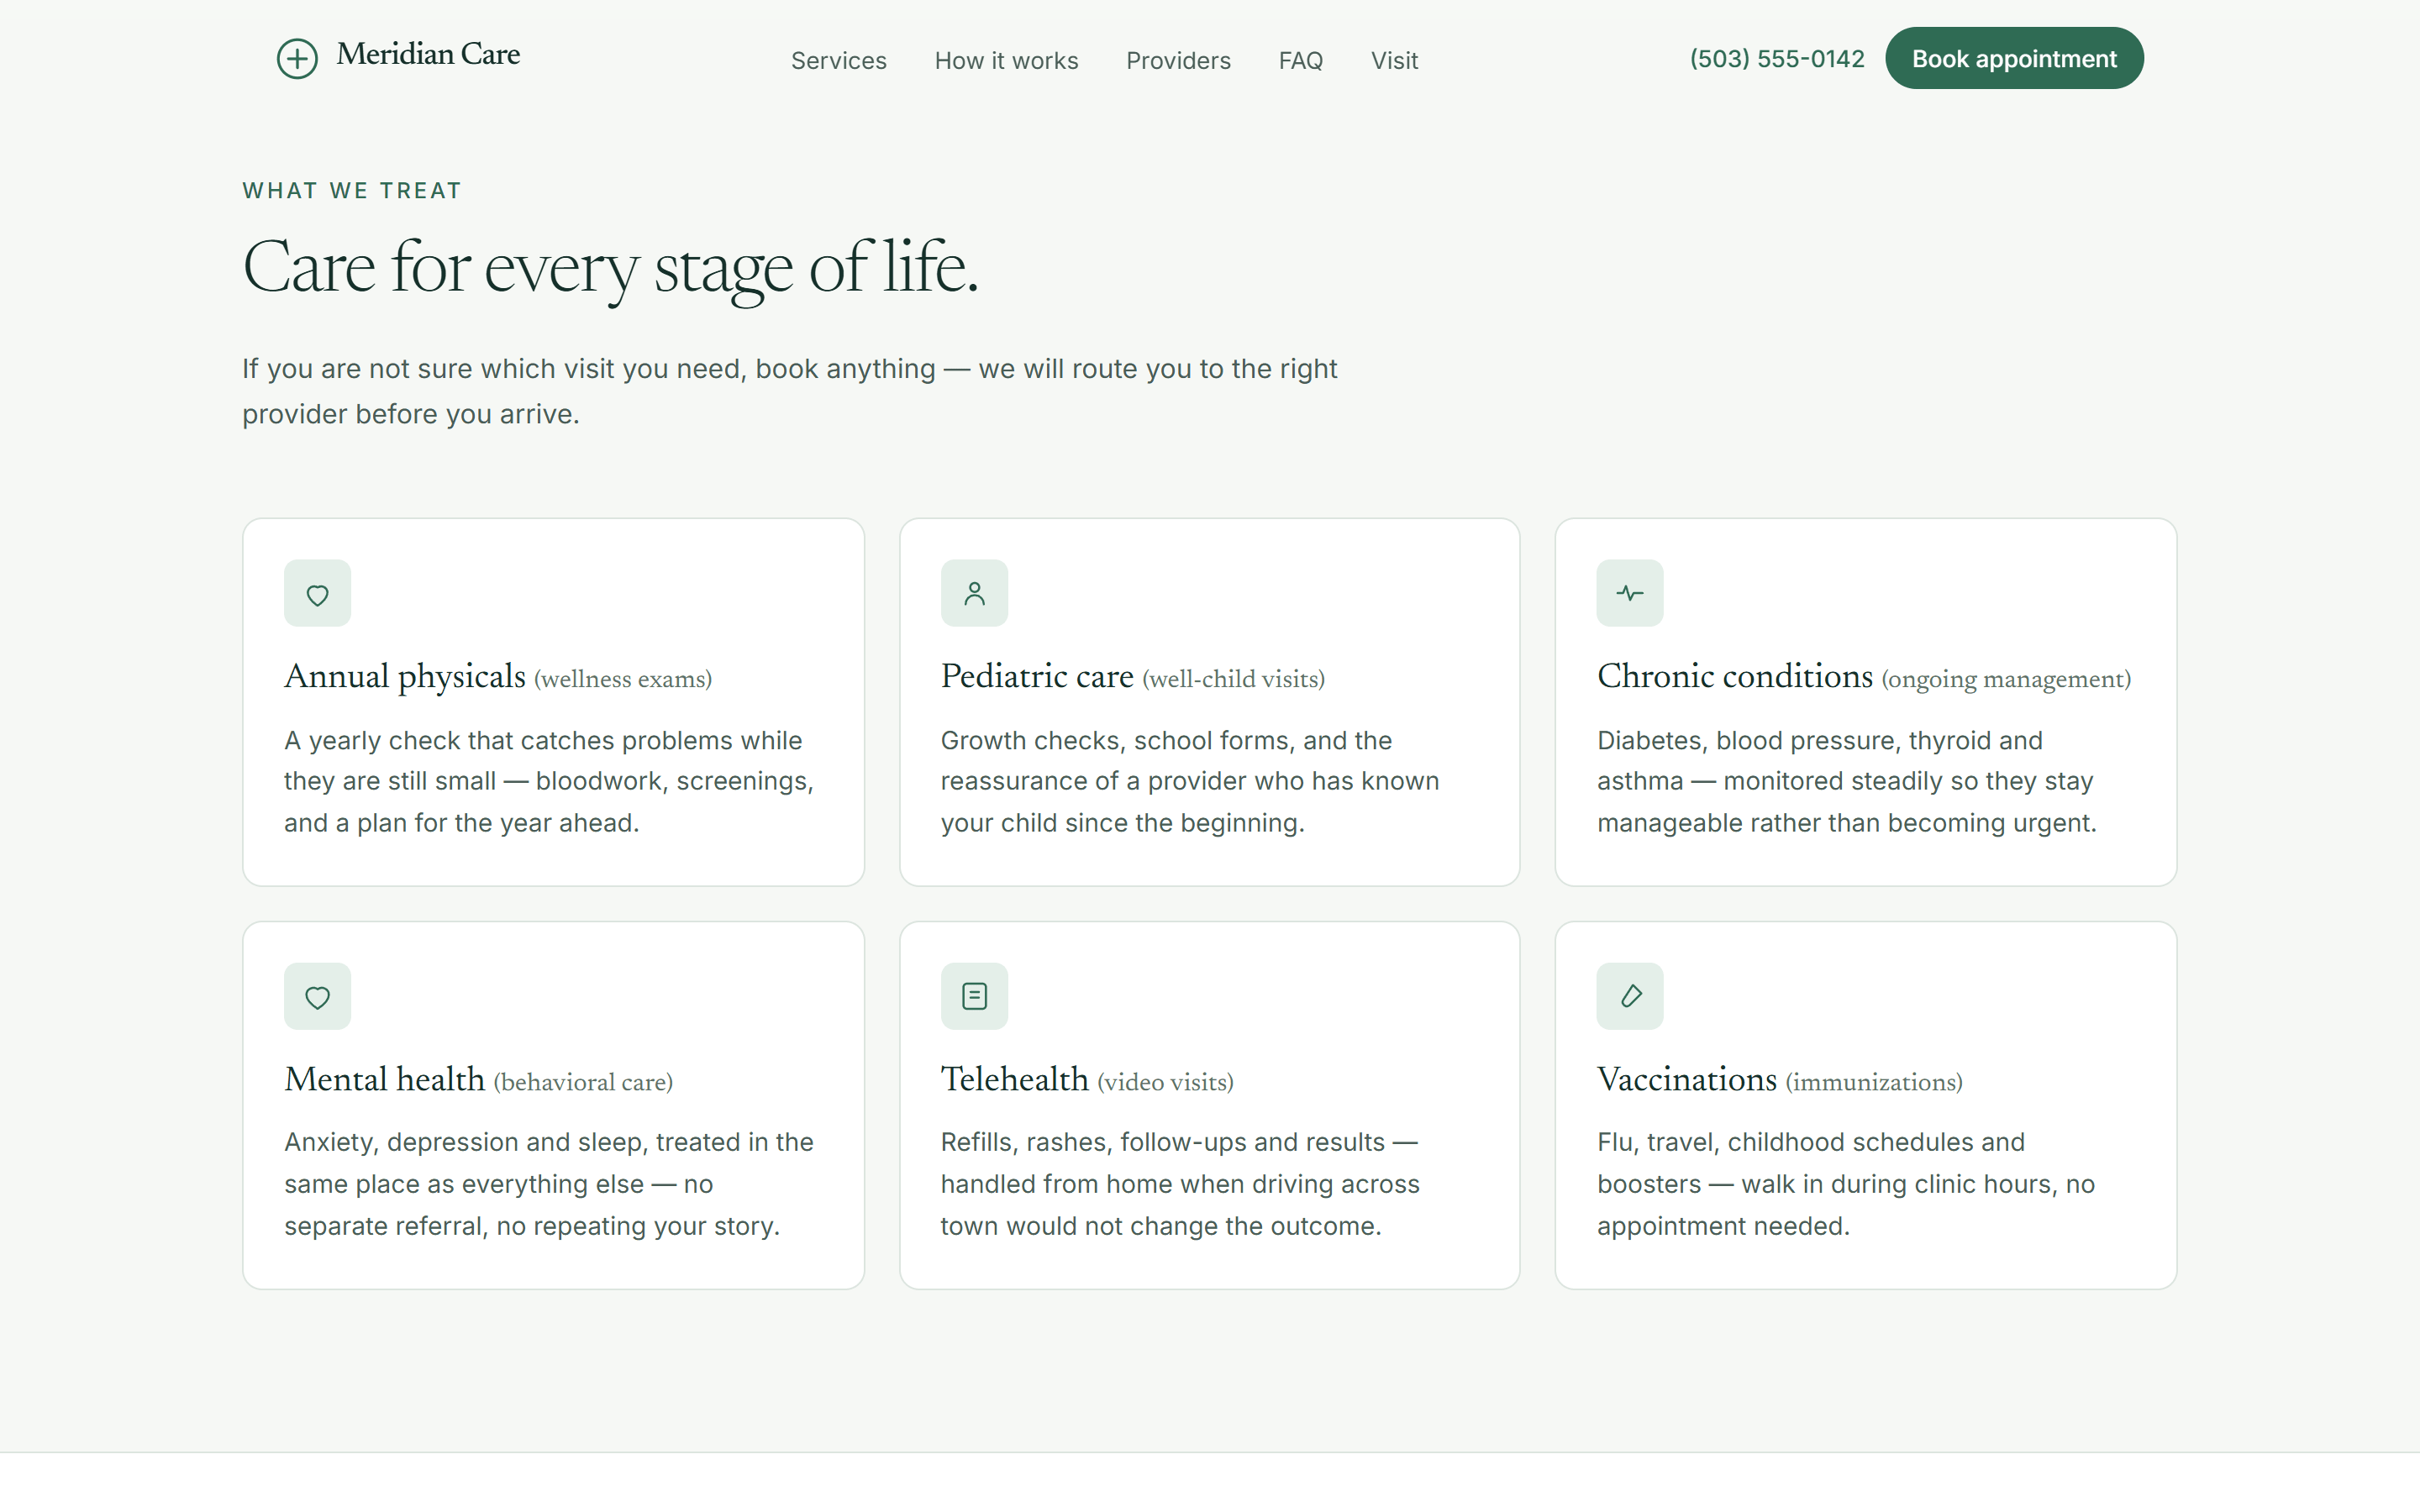Select the Vaccinations heading
The image size is (2420, 1512).
[1687, 1080]
